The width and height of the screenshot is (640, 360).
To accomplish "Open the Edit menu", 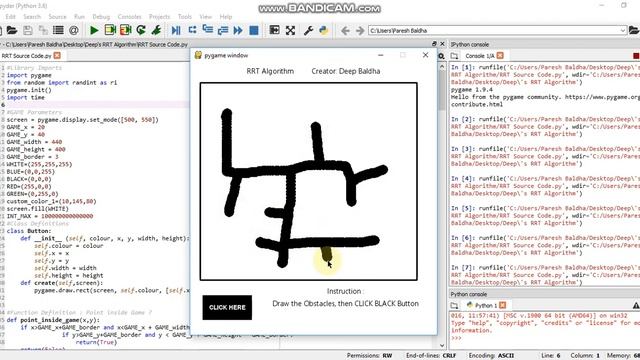I will [x=11, y=17].
